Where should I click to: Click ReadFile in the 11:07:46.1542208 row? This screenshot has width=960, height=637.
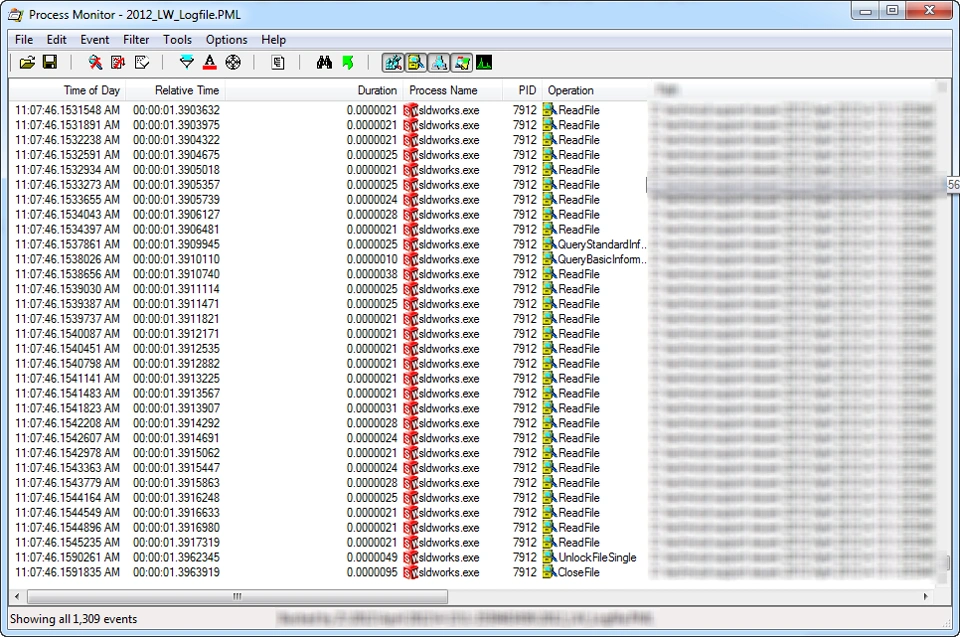[x=579, y=423]
